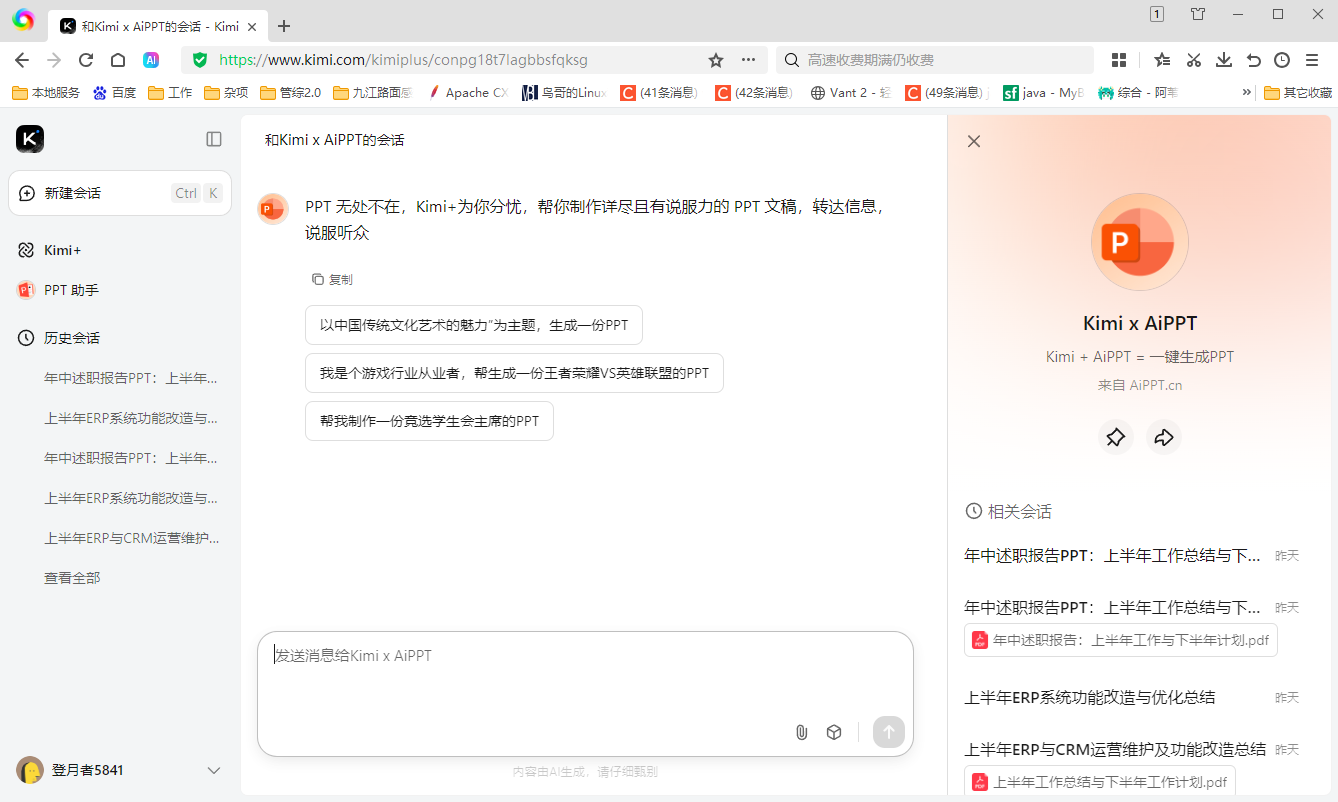The image size is (1338, 802).
Task: Open the apps grid icon in toolbar
Action: point(1119,60)
